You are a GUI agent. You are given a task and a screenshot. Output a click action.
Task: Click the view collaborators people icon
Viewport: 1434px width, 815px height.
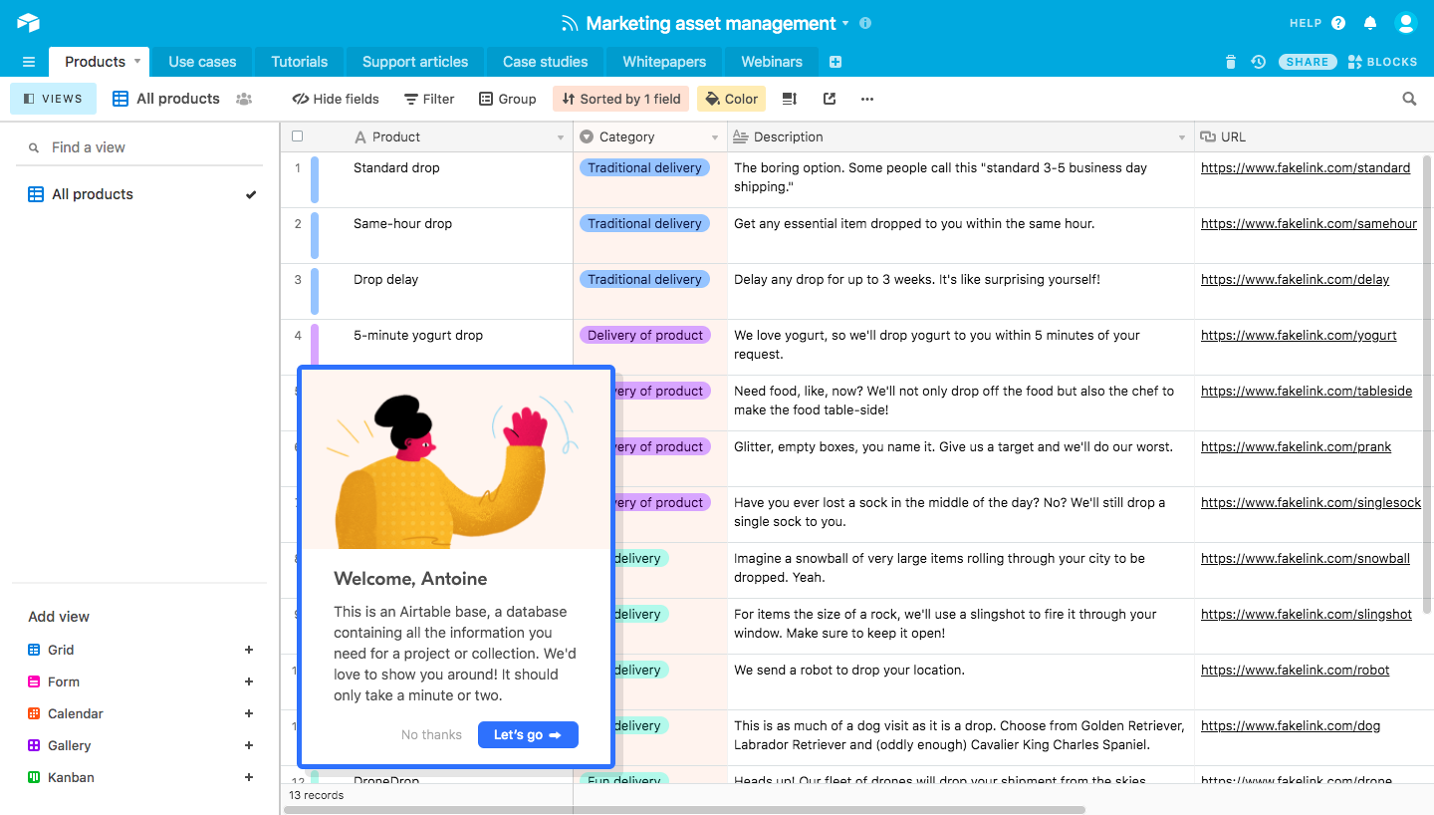(244, 99)
